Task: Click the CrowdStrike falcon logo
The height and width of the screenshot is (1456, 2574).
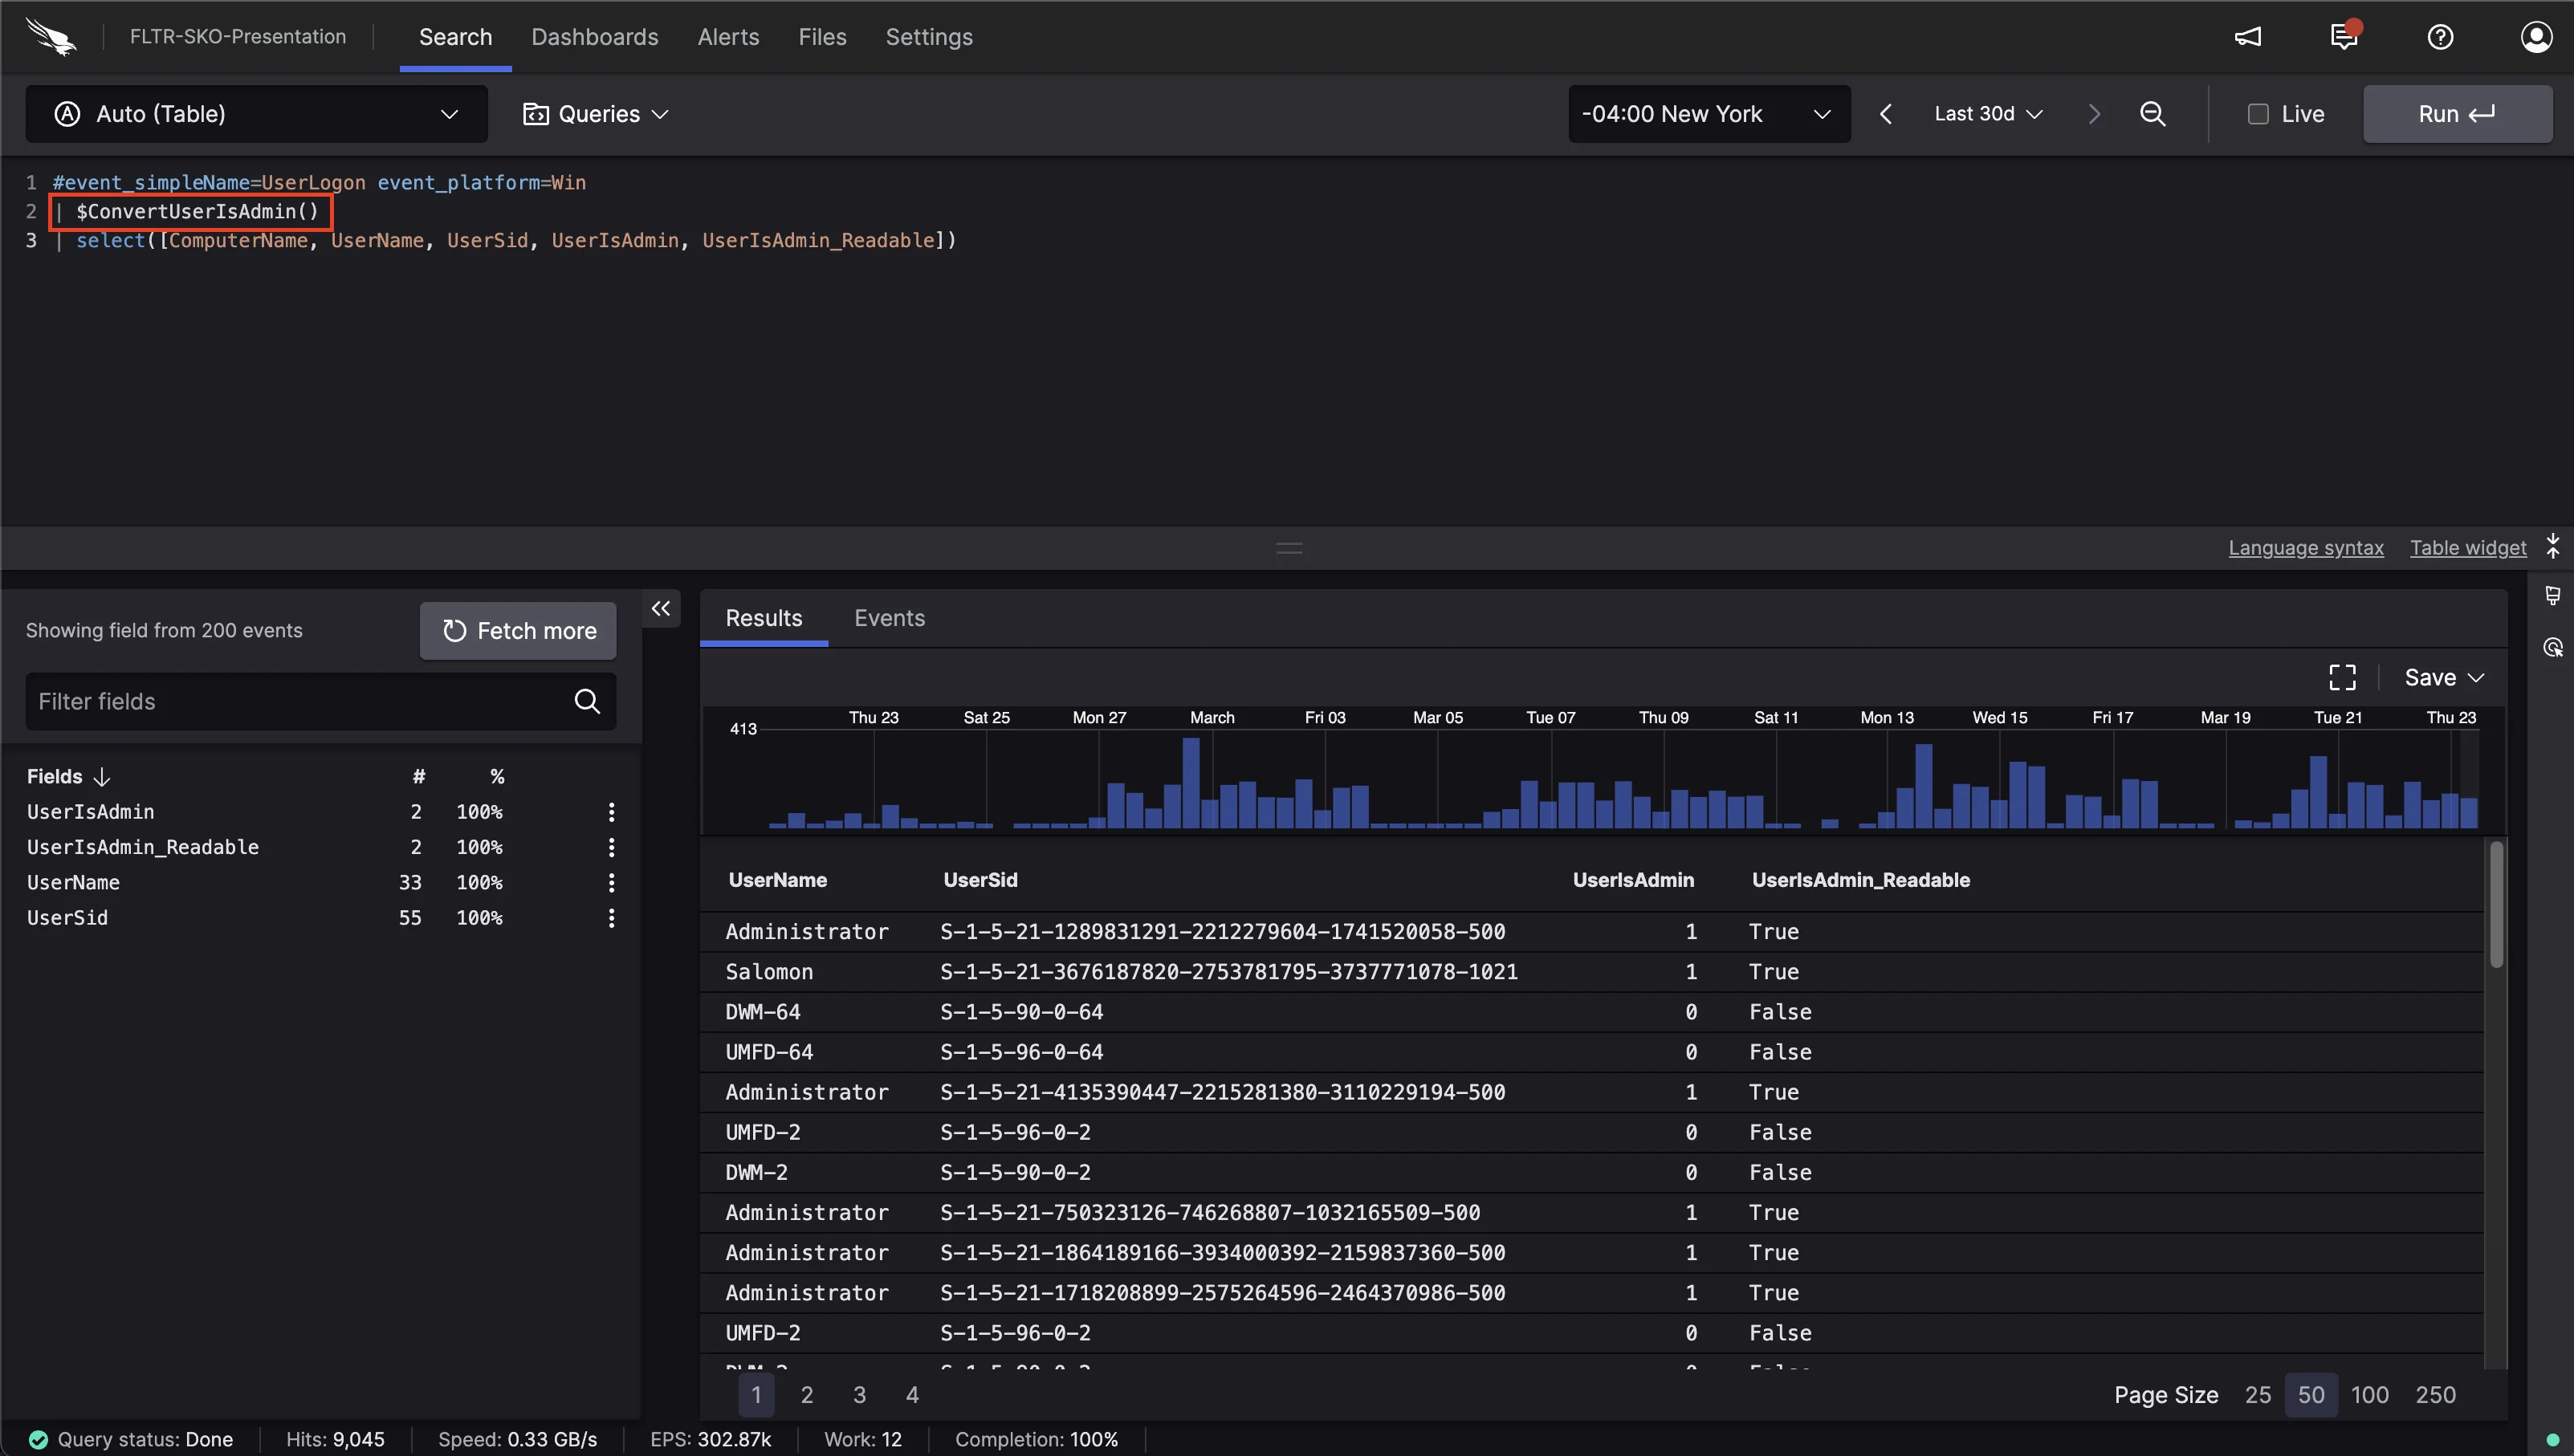Action: 51,37
